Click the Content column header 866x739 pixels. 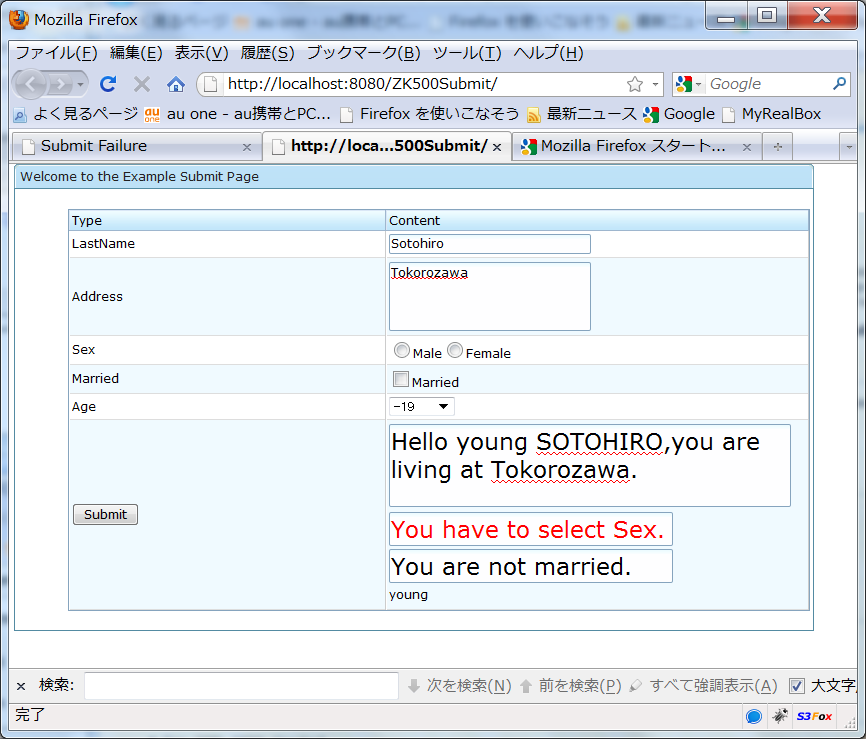click(597, 220)
